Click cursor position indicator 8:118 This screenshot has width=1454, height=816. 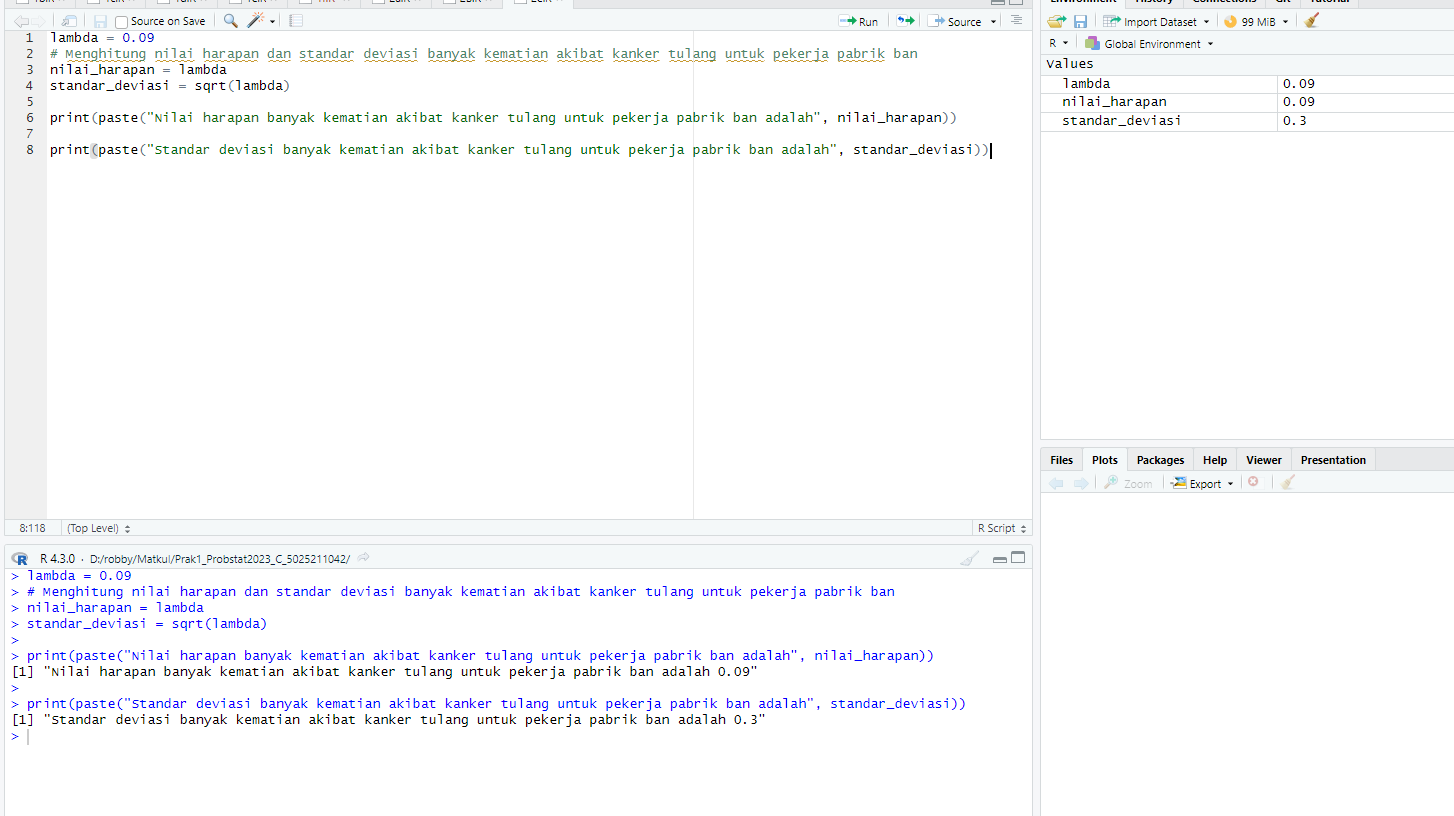[32, 528]
